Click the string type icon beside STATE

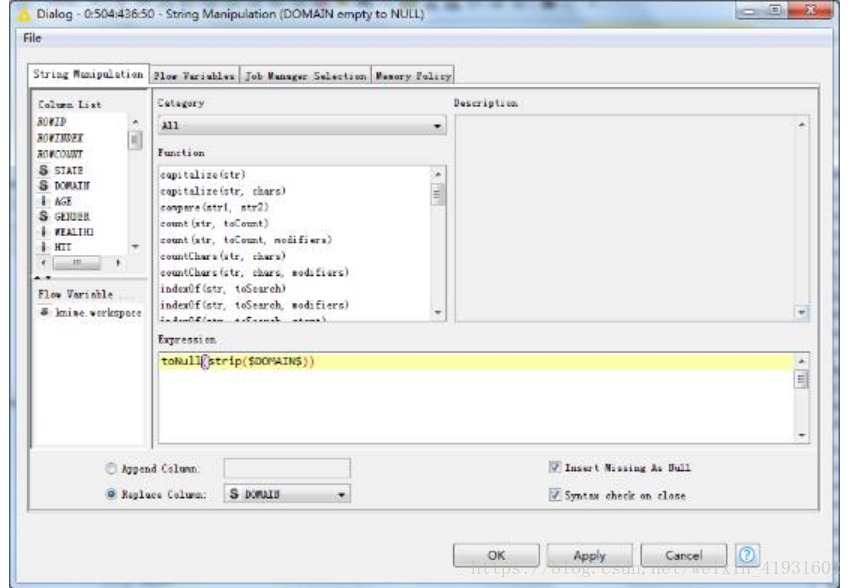click(x=43, y=170)
